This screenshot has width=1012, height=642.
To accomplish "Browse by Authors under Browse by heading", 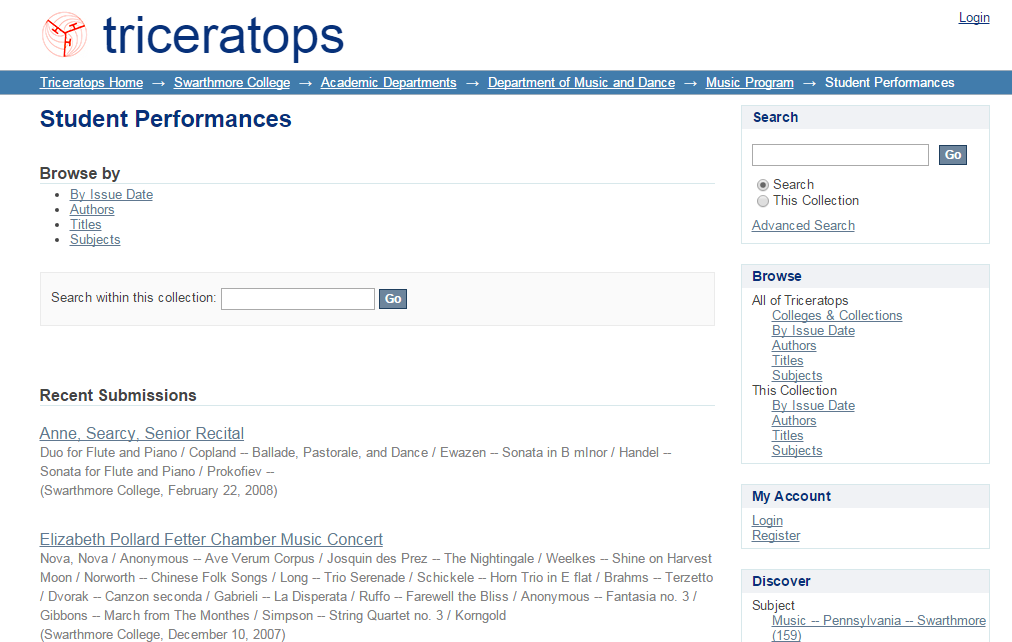I will [92, 210].
